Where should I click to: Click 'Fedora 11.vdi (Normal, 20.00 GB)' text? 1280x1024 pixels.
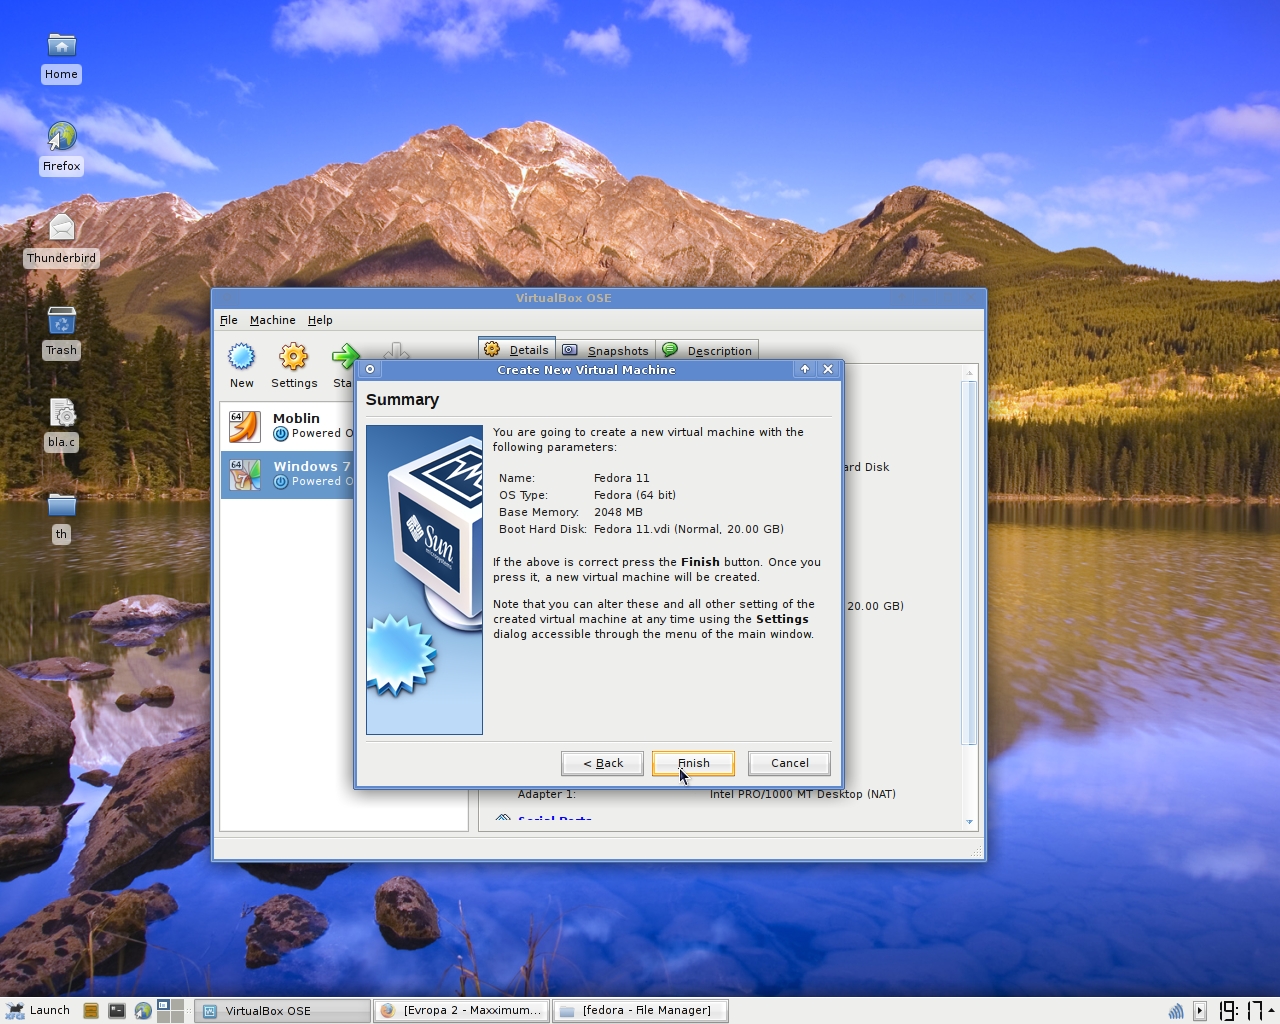tap(688, 529)
